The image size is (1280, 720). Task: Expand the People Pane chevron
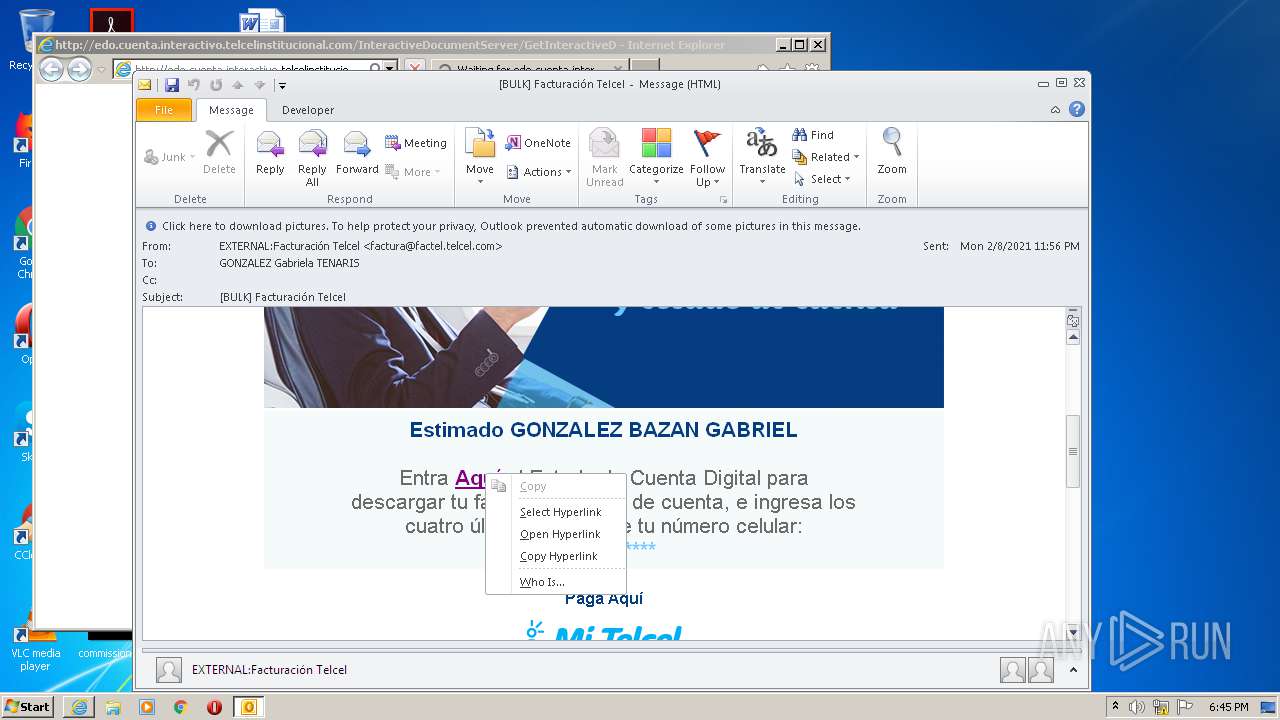pyautogui.click(x=1073, y=670)
